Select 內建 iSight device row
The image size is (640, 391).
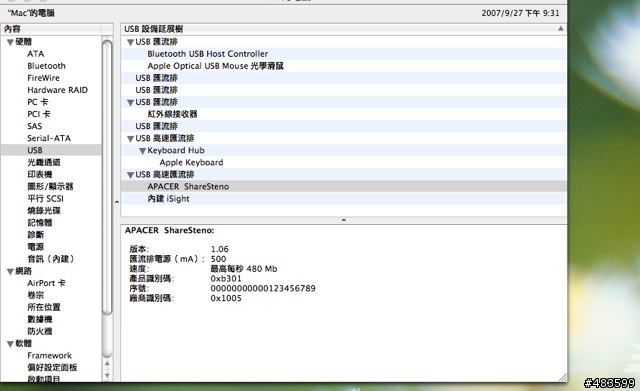(x=344, y=199)
